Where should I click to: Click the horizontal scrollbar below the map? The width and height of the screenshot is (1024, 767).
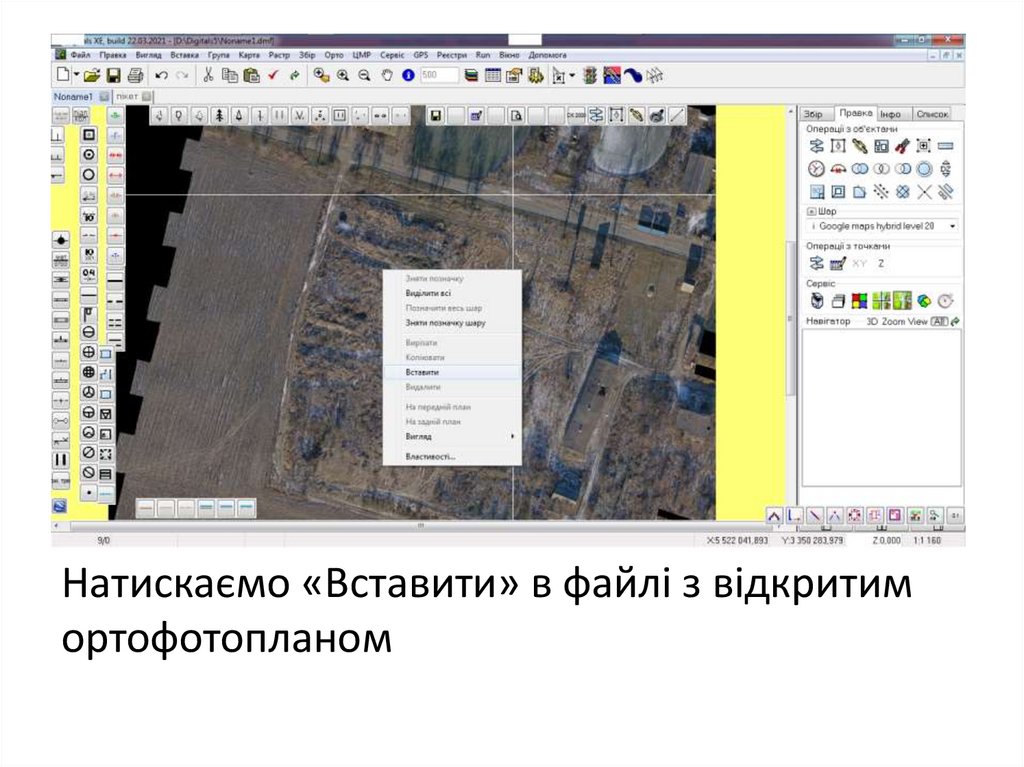pyautogui.click(x=421, y=525)
